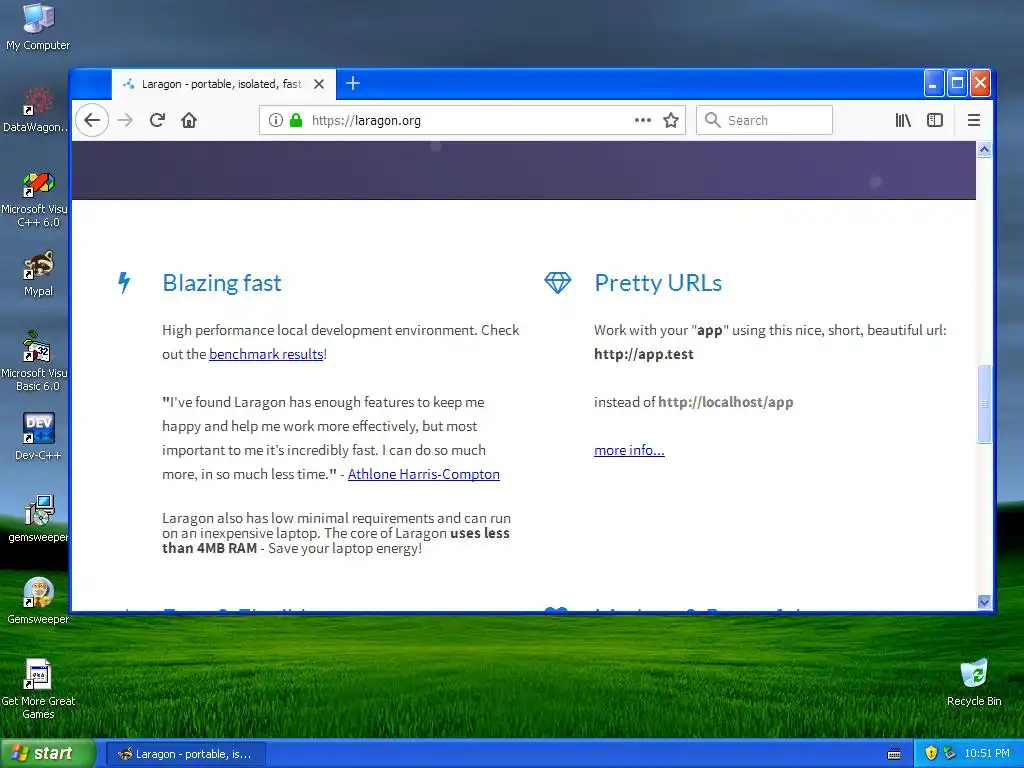Close the Laragon tab
The width and height of the screenshot is (1024, 768).
tap(319, 84)
